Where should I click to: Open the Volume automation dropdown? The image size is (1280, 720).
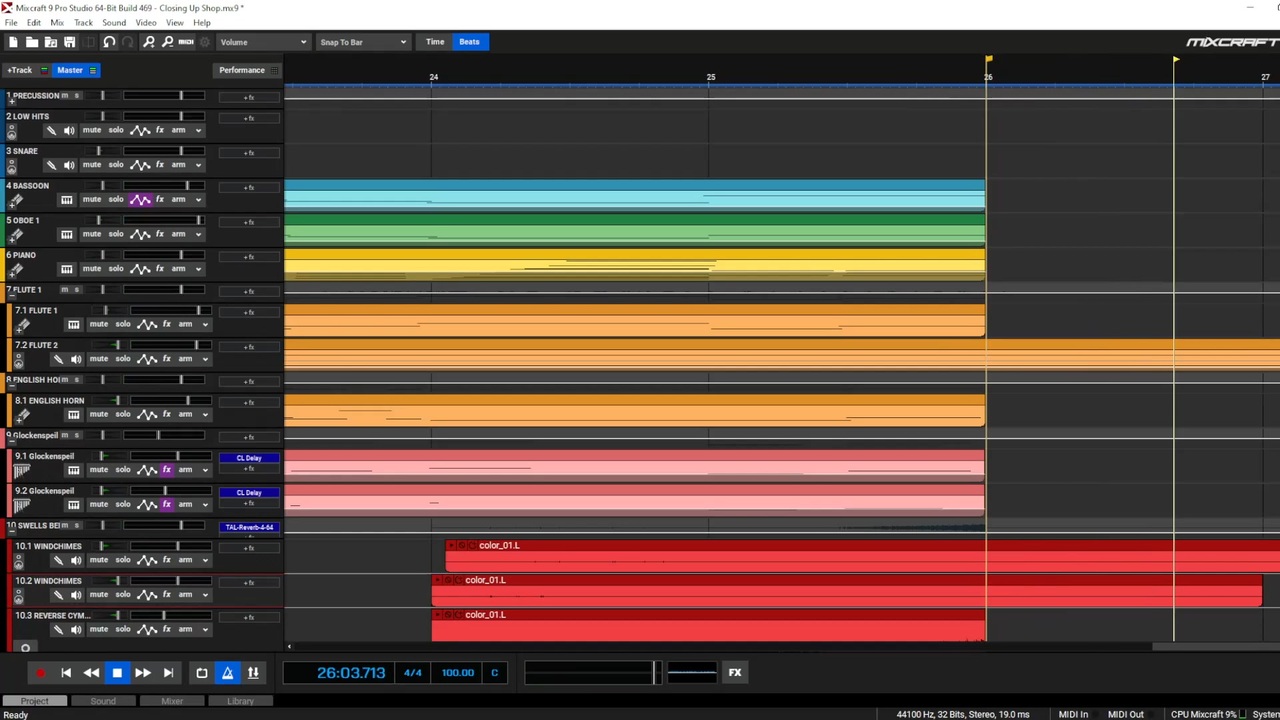tap(263, 42)
